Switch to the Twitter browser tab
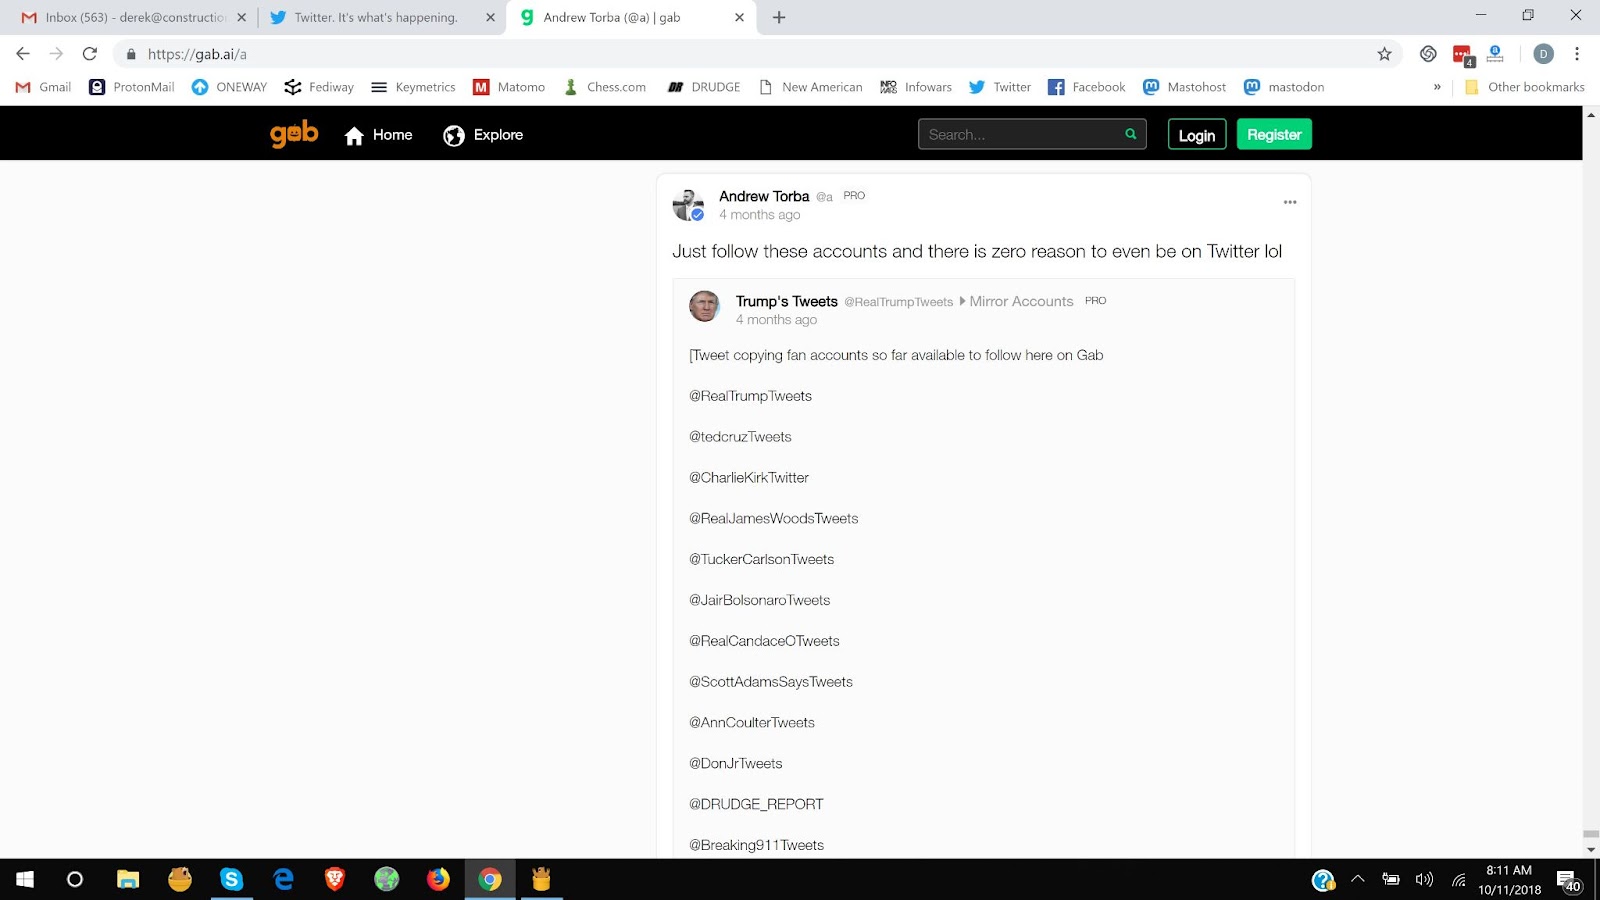This screenshot has height=900, width=1600. point(375,17)
